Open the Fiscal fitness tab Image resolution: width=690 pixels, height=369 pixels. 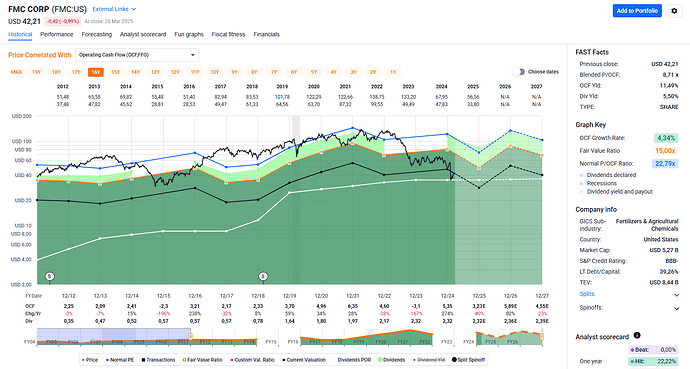coord(228,34)
